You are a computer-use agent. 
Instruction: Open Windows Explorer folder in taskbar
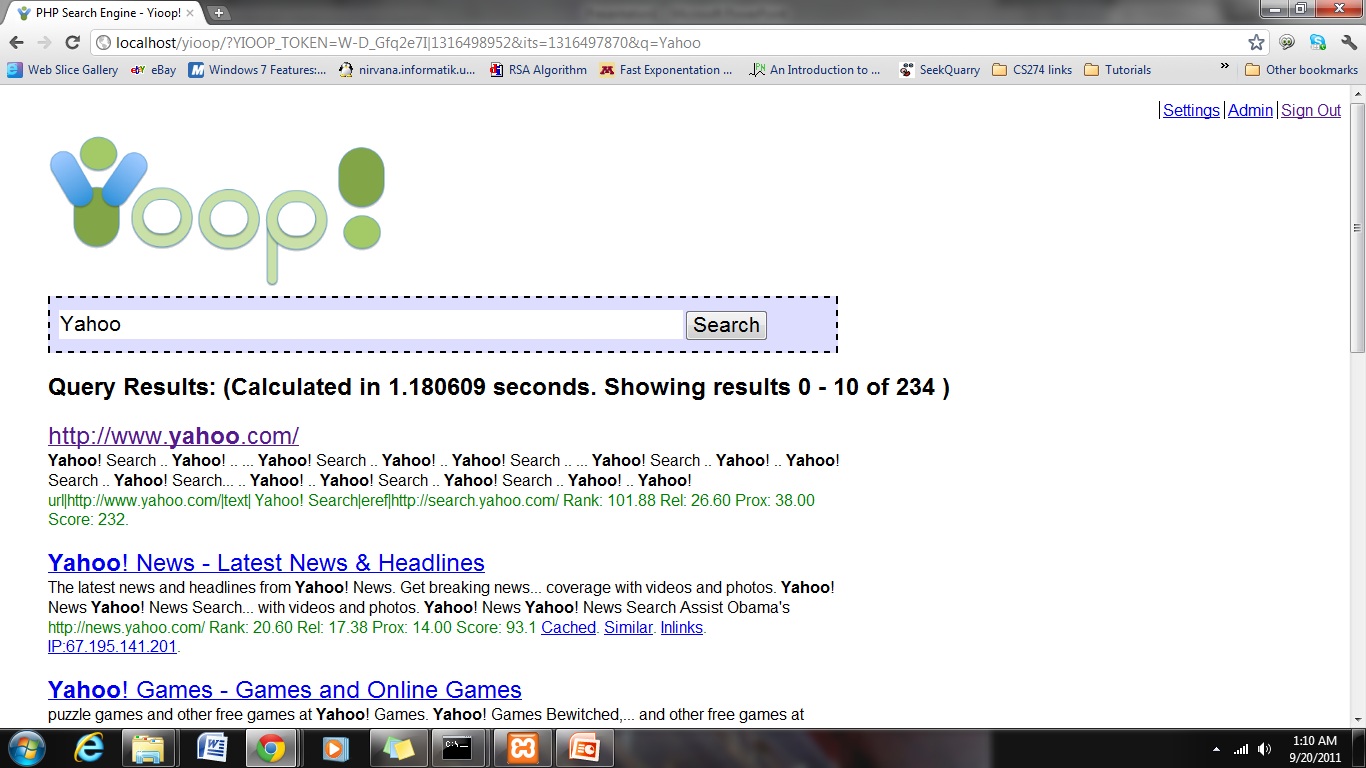(148, 748)
